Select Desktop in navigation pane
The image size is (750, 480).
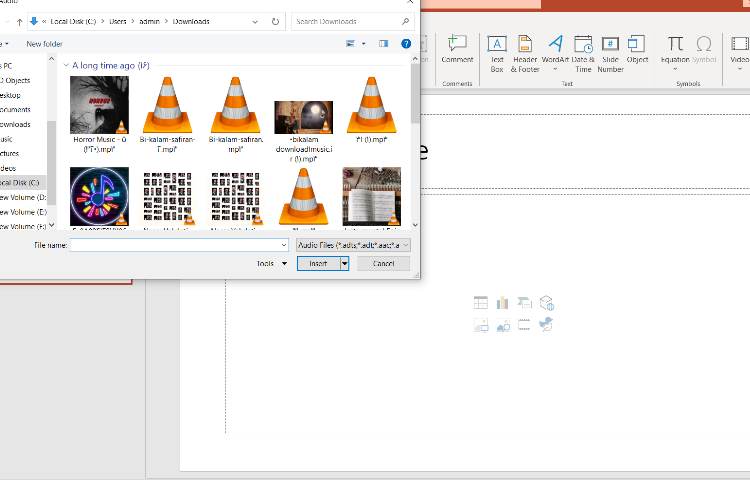[x=11, y=95]
